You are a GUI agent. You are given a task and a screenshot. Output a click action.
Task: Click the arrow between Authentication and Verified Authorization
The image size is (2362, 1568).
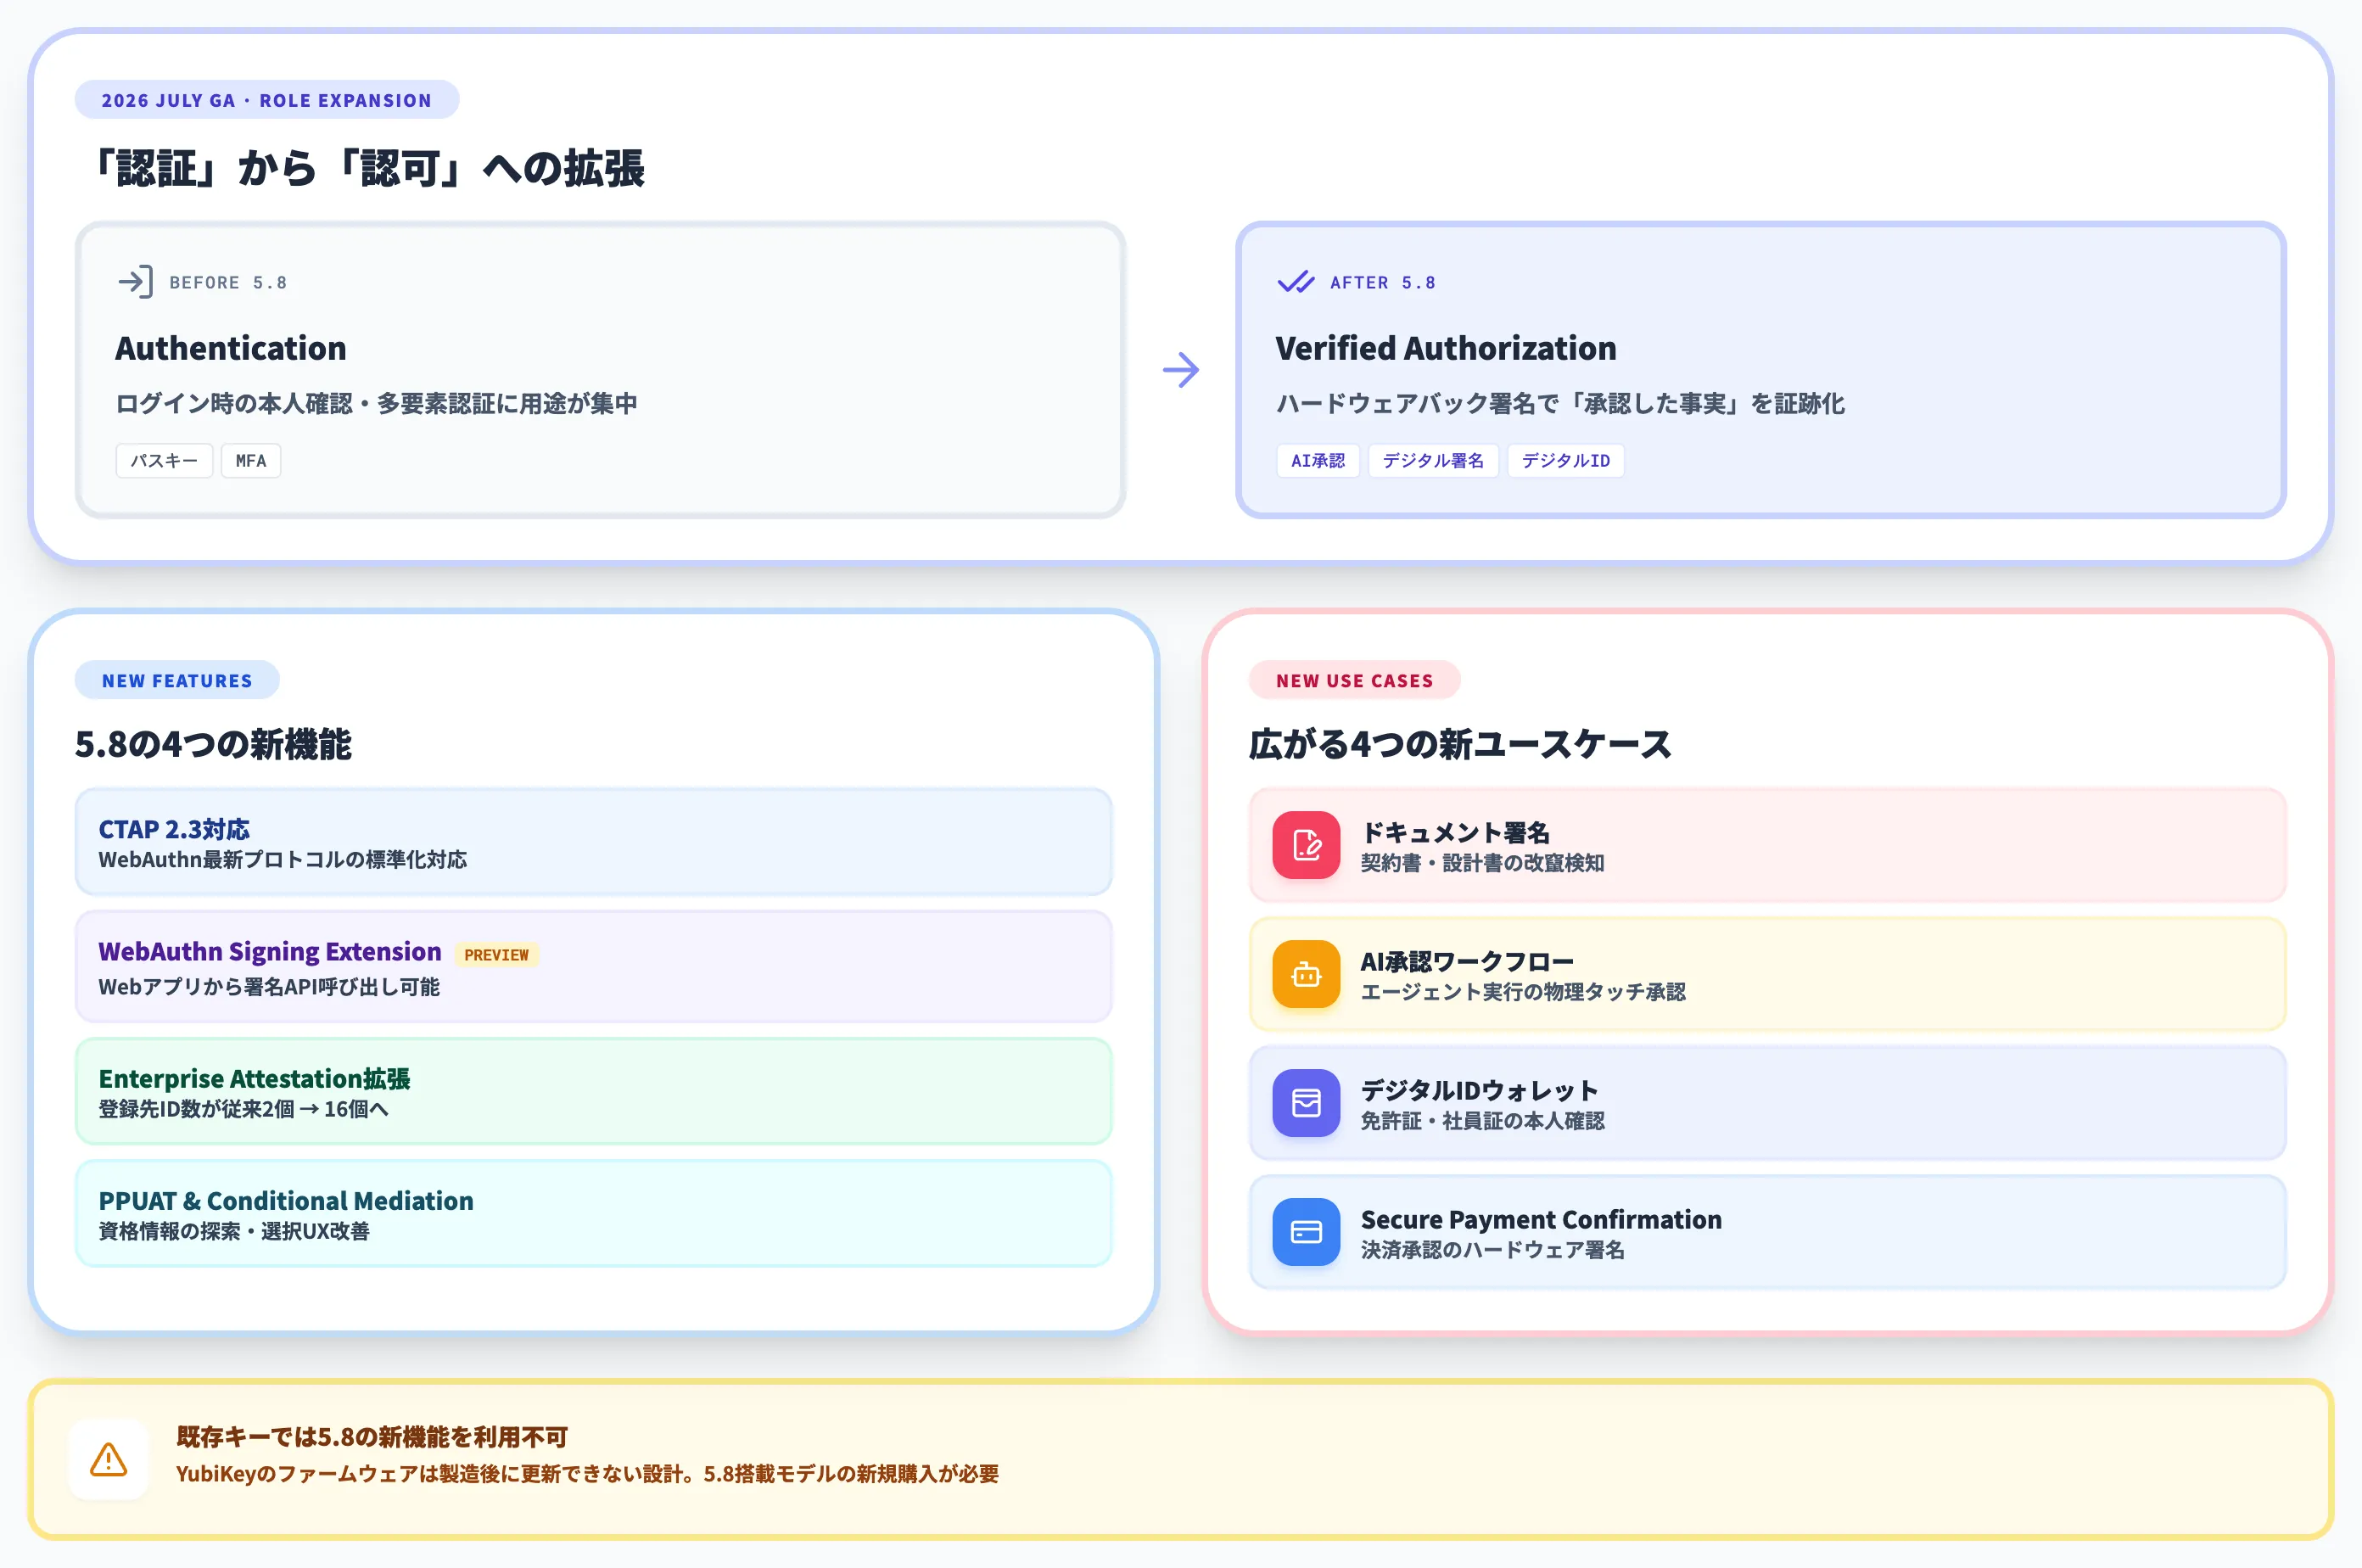[1181, 370]
